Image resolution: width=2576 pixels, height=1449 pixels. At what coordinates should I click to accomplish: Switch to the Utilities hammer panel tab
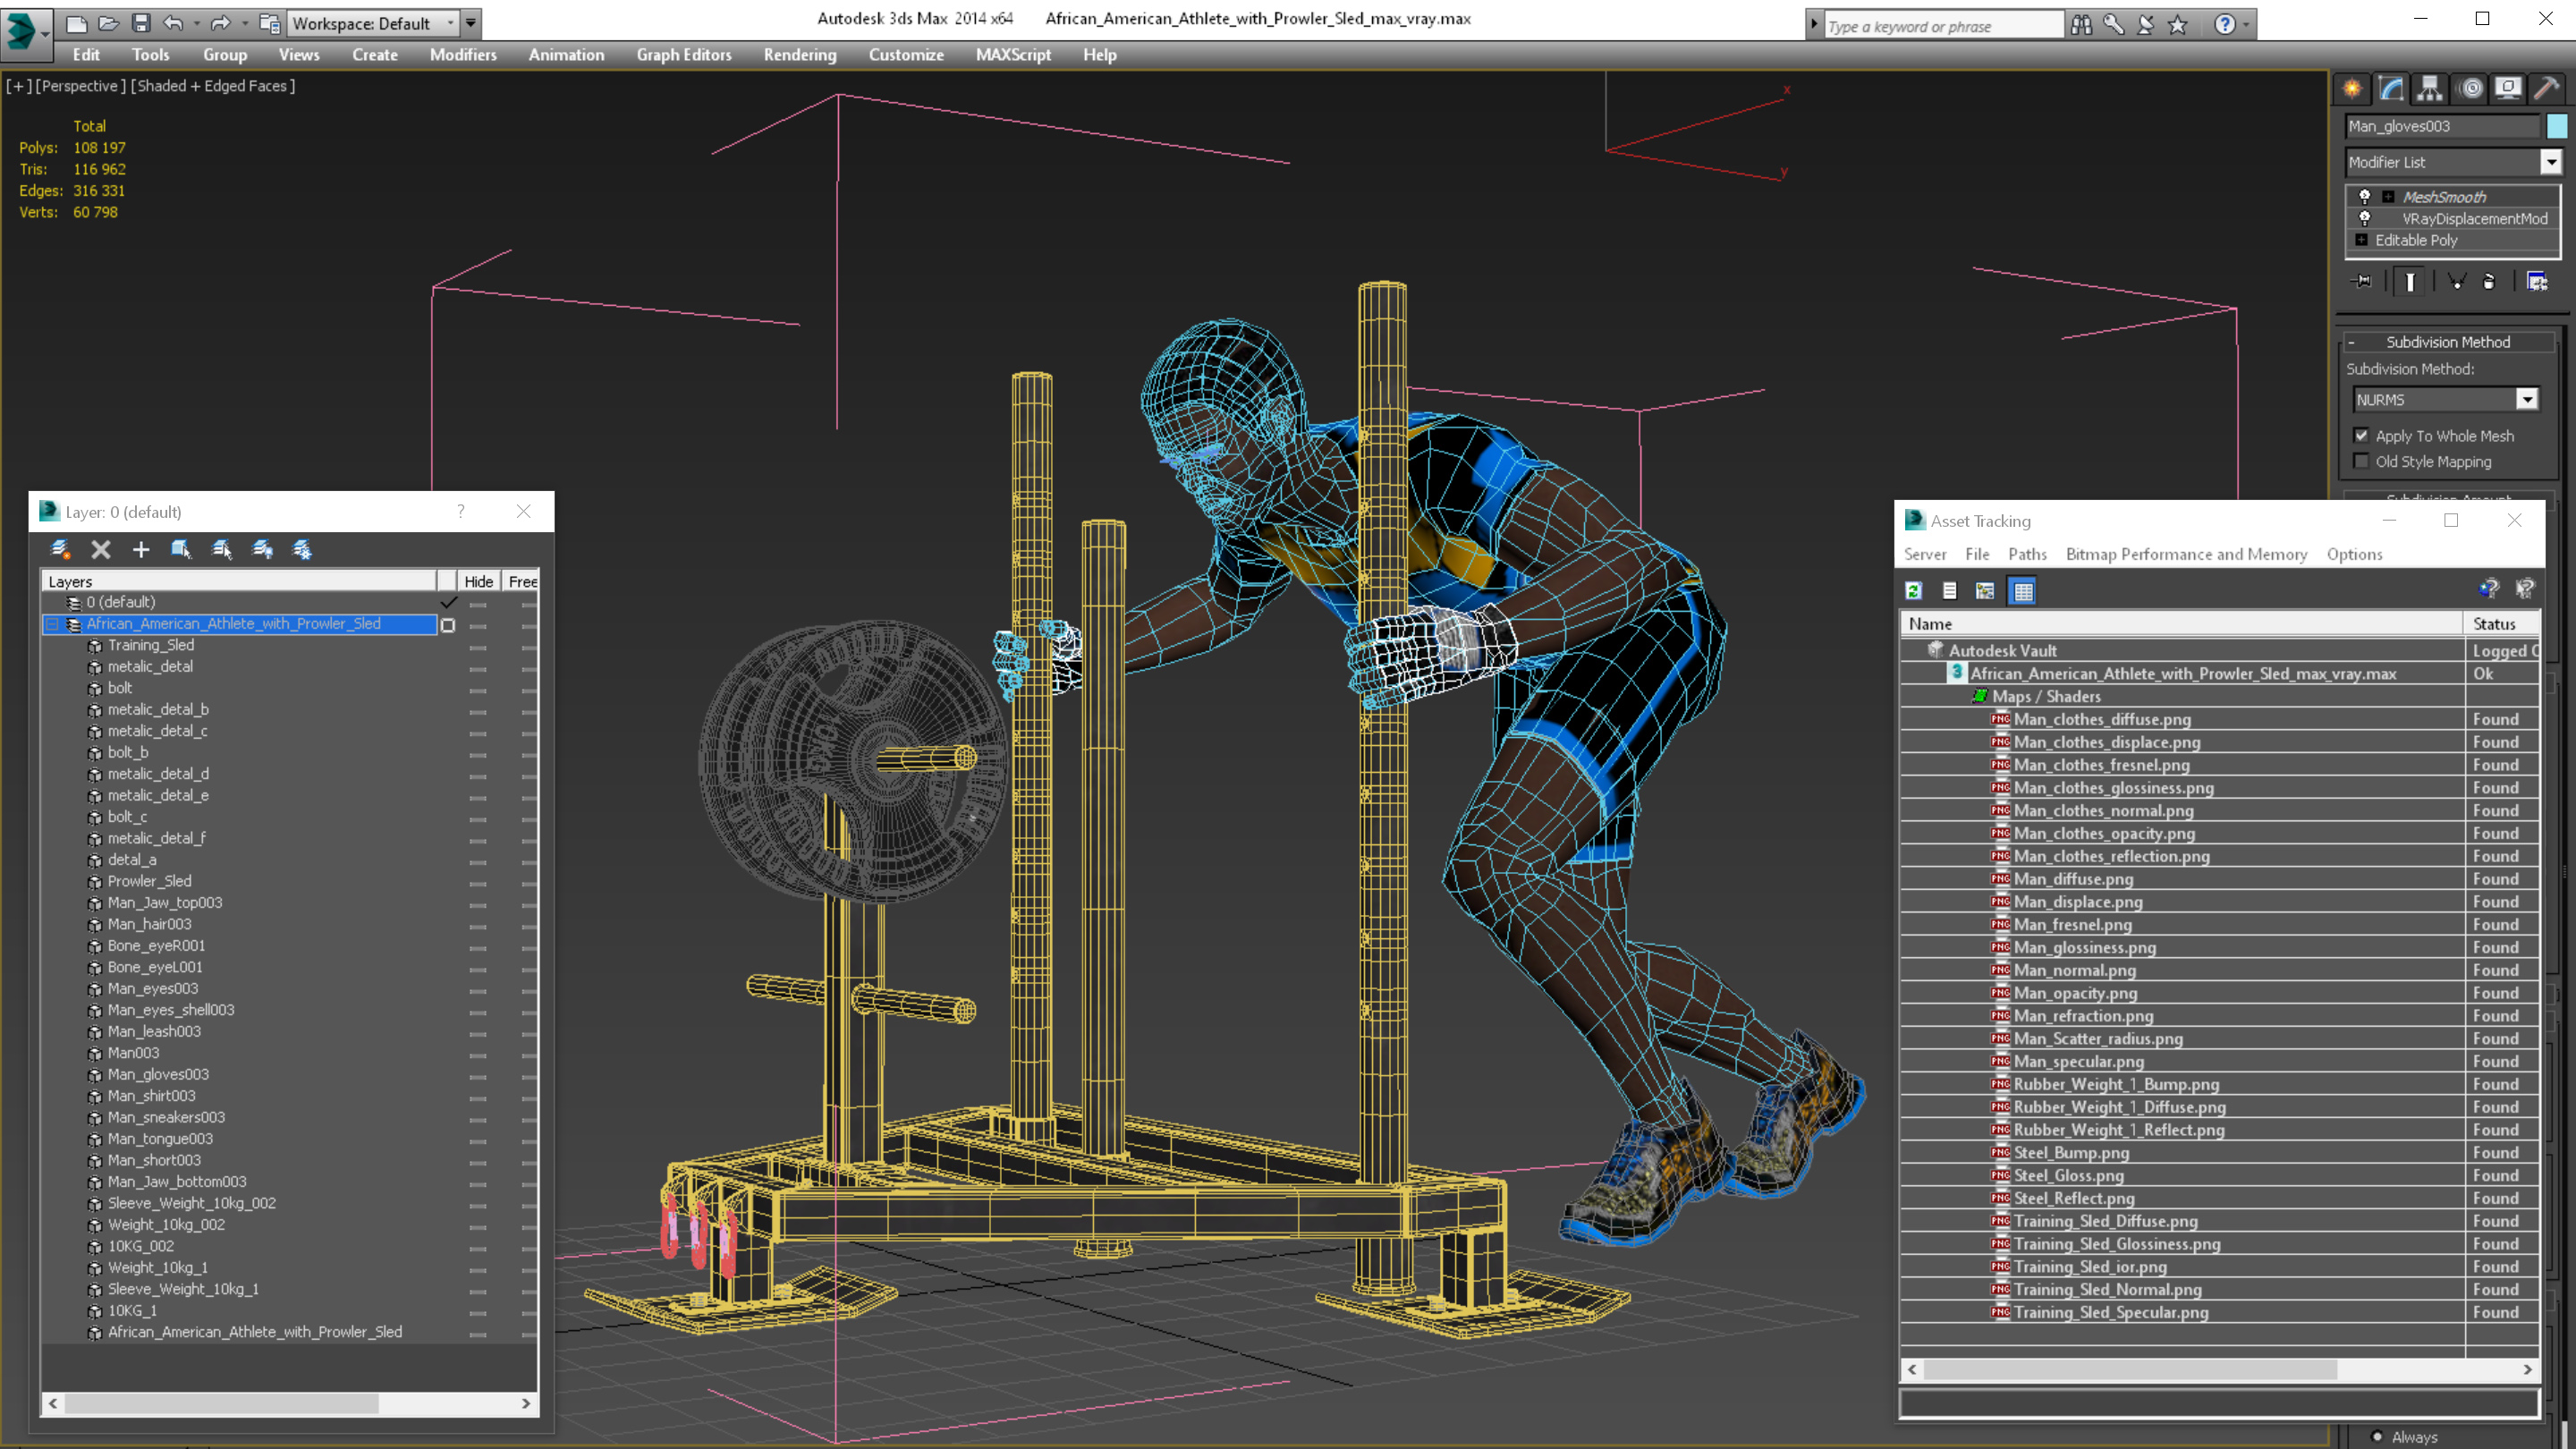point(2547,89)
